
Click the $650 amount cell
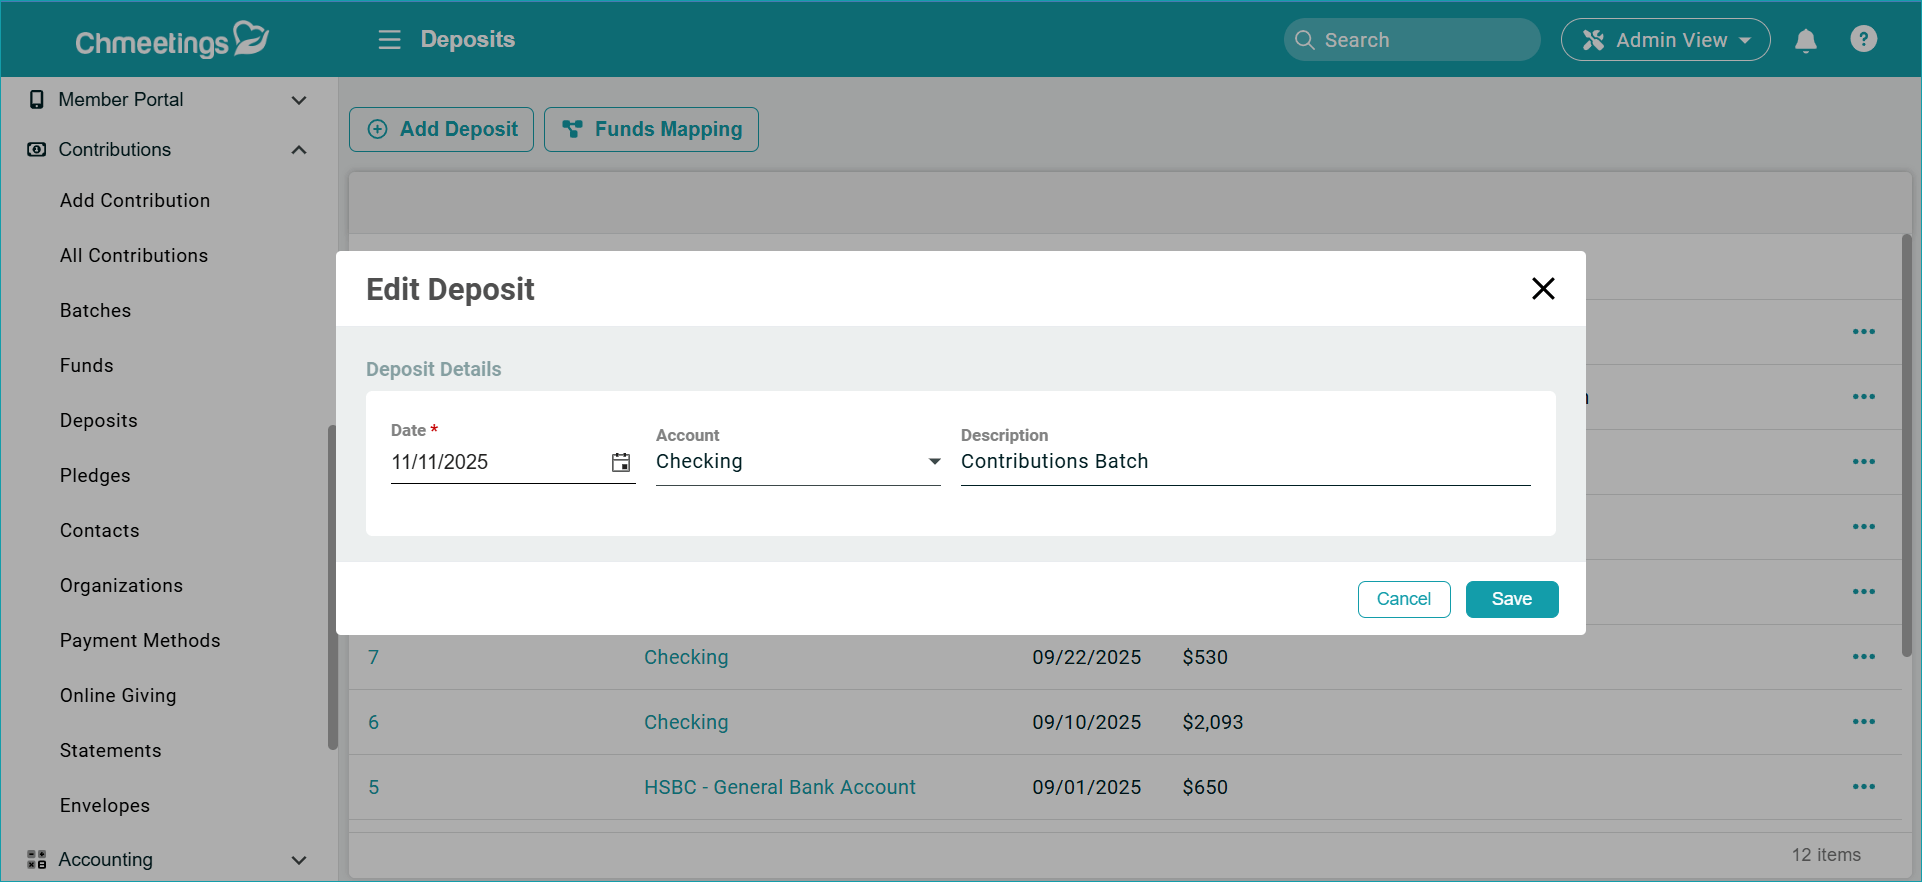(1205, 787)
